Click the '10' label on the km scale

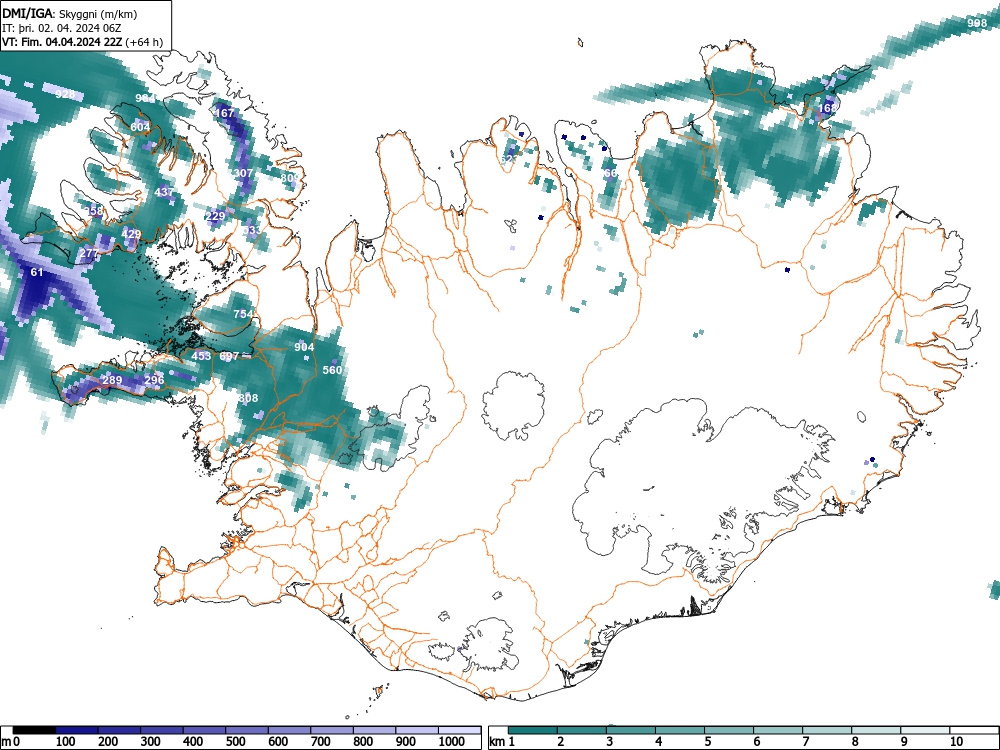(x=956, y=742)
